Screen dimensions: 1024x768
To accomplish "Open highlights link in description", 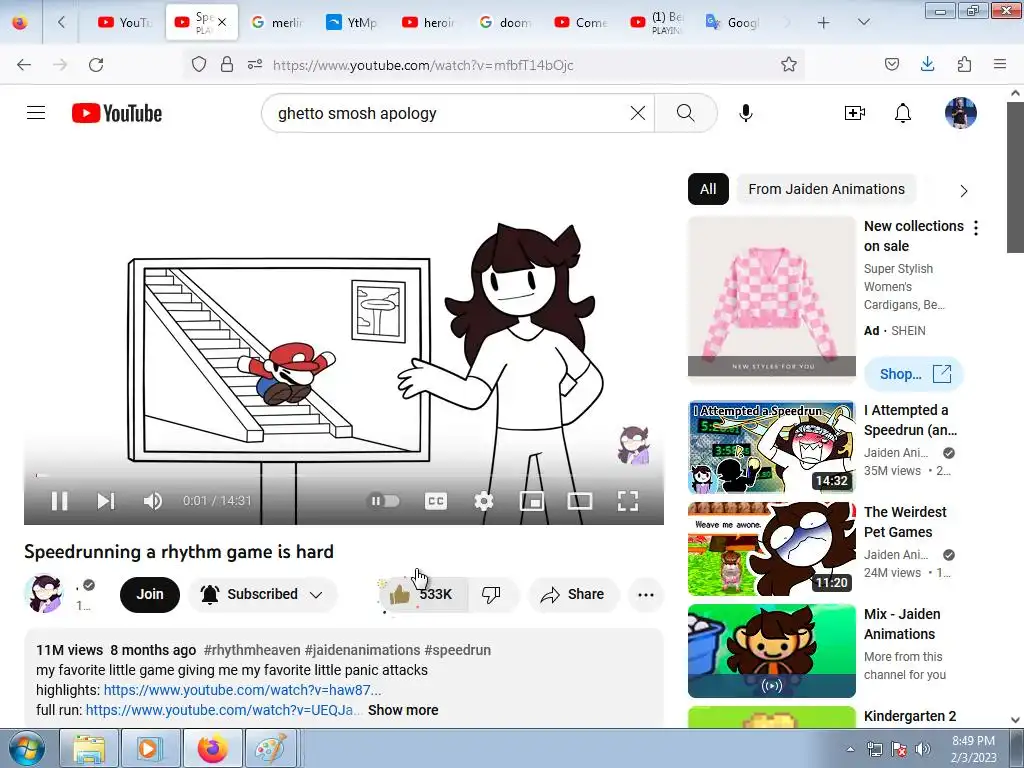I will (242, 690).
